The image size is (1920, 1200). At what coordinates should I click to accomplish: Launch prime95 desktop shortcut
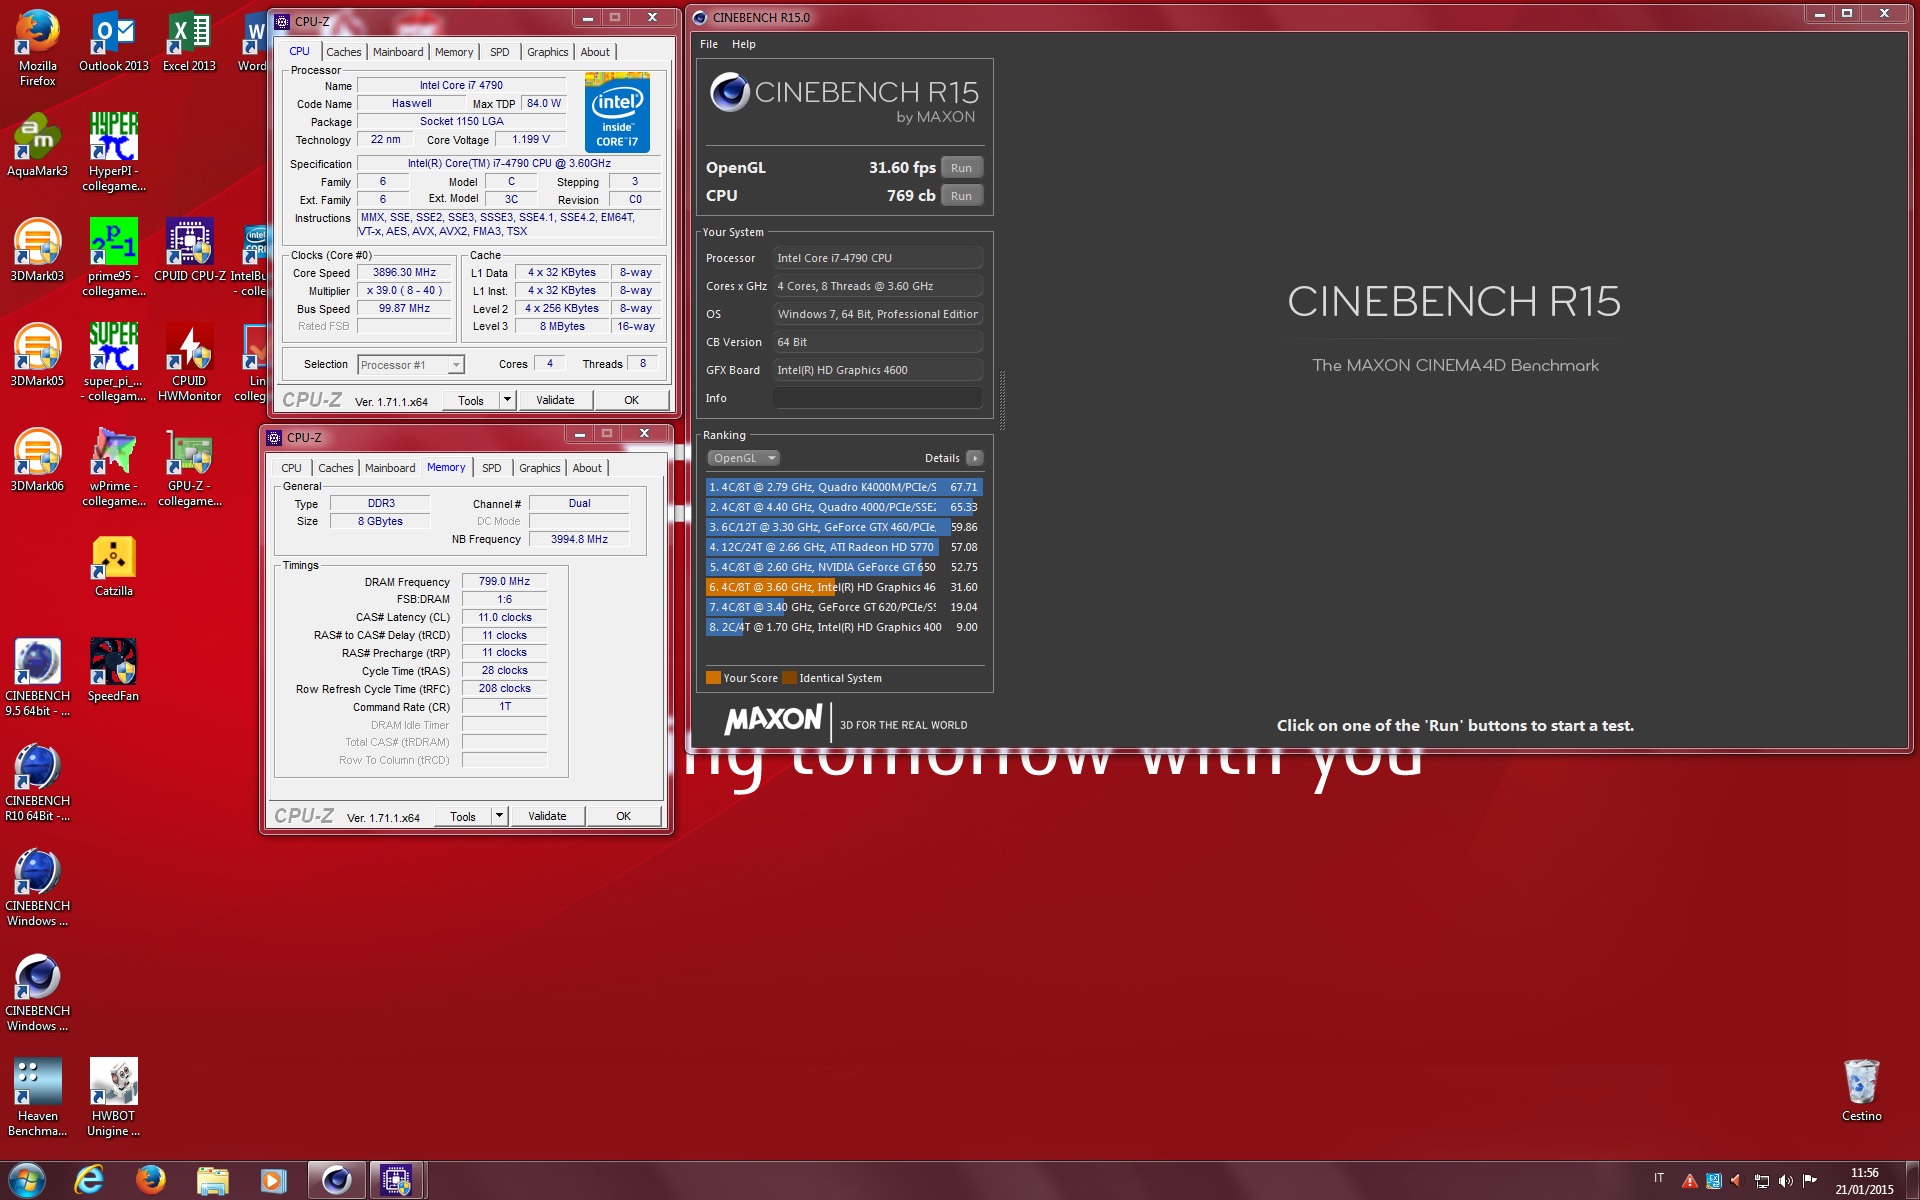113,257
